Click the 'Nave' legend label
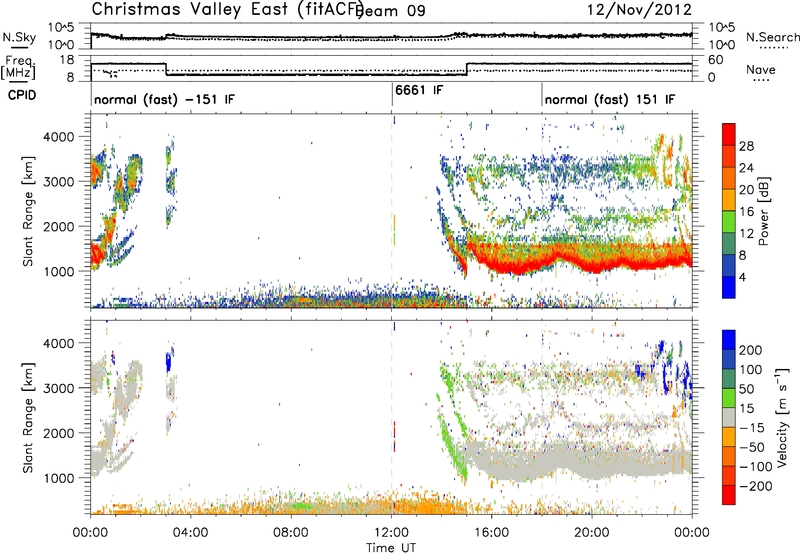800x554 pixels. click(760, 70)
